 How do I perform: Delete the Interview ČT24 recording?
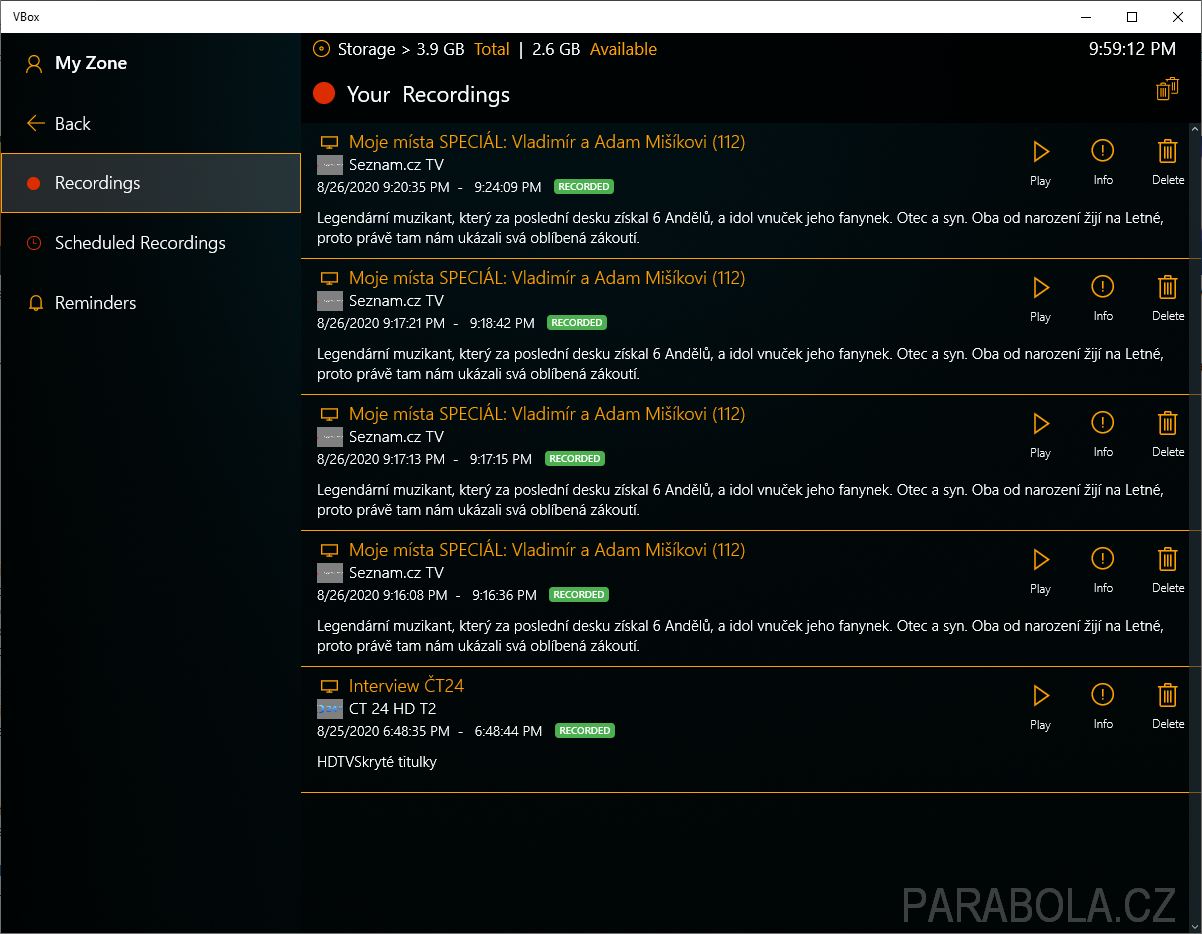[1167, 696]
